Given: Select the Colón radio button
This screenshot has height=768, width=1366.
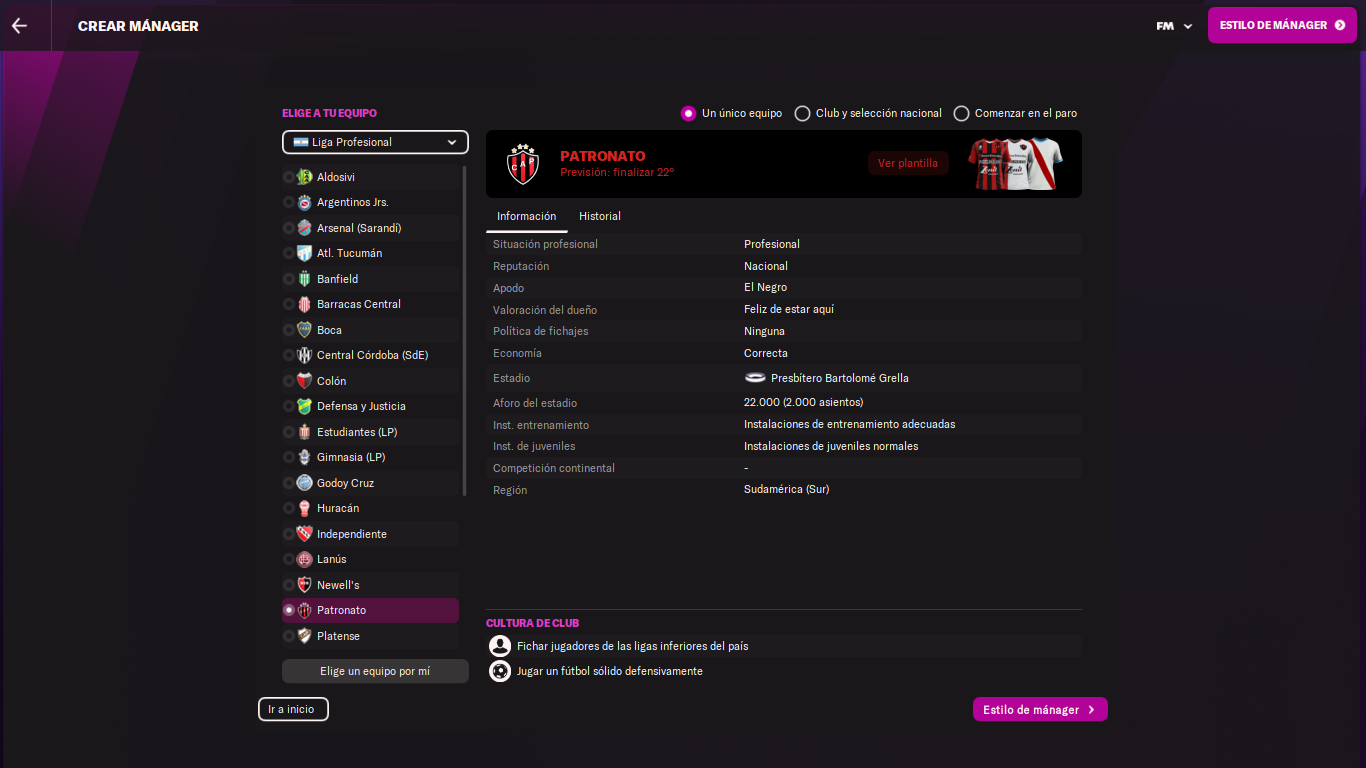Looking at the screenshot, I should [x=289, y=381].
